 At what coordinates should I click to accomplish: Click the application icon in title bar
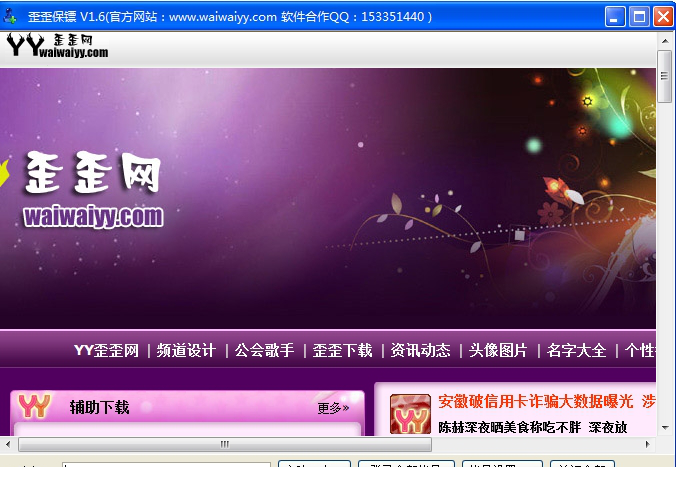tap(10, 16)
